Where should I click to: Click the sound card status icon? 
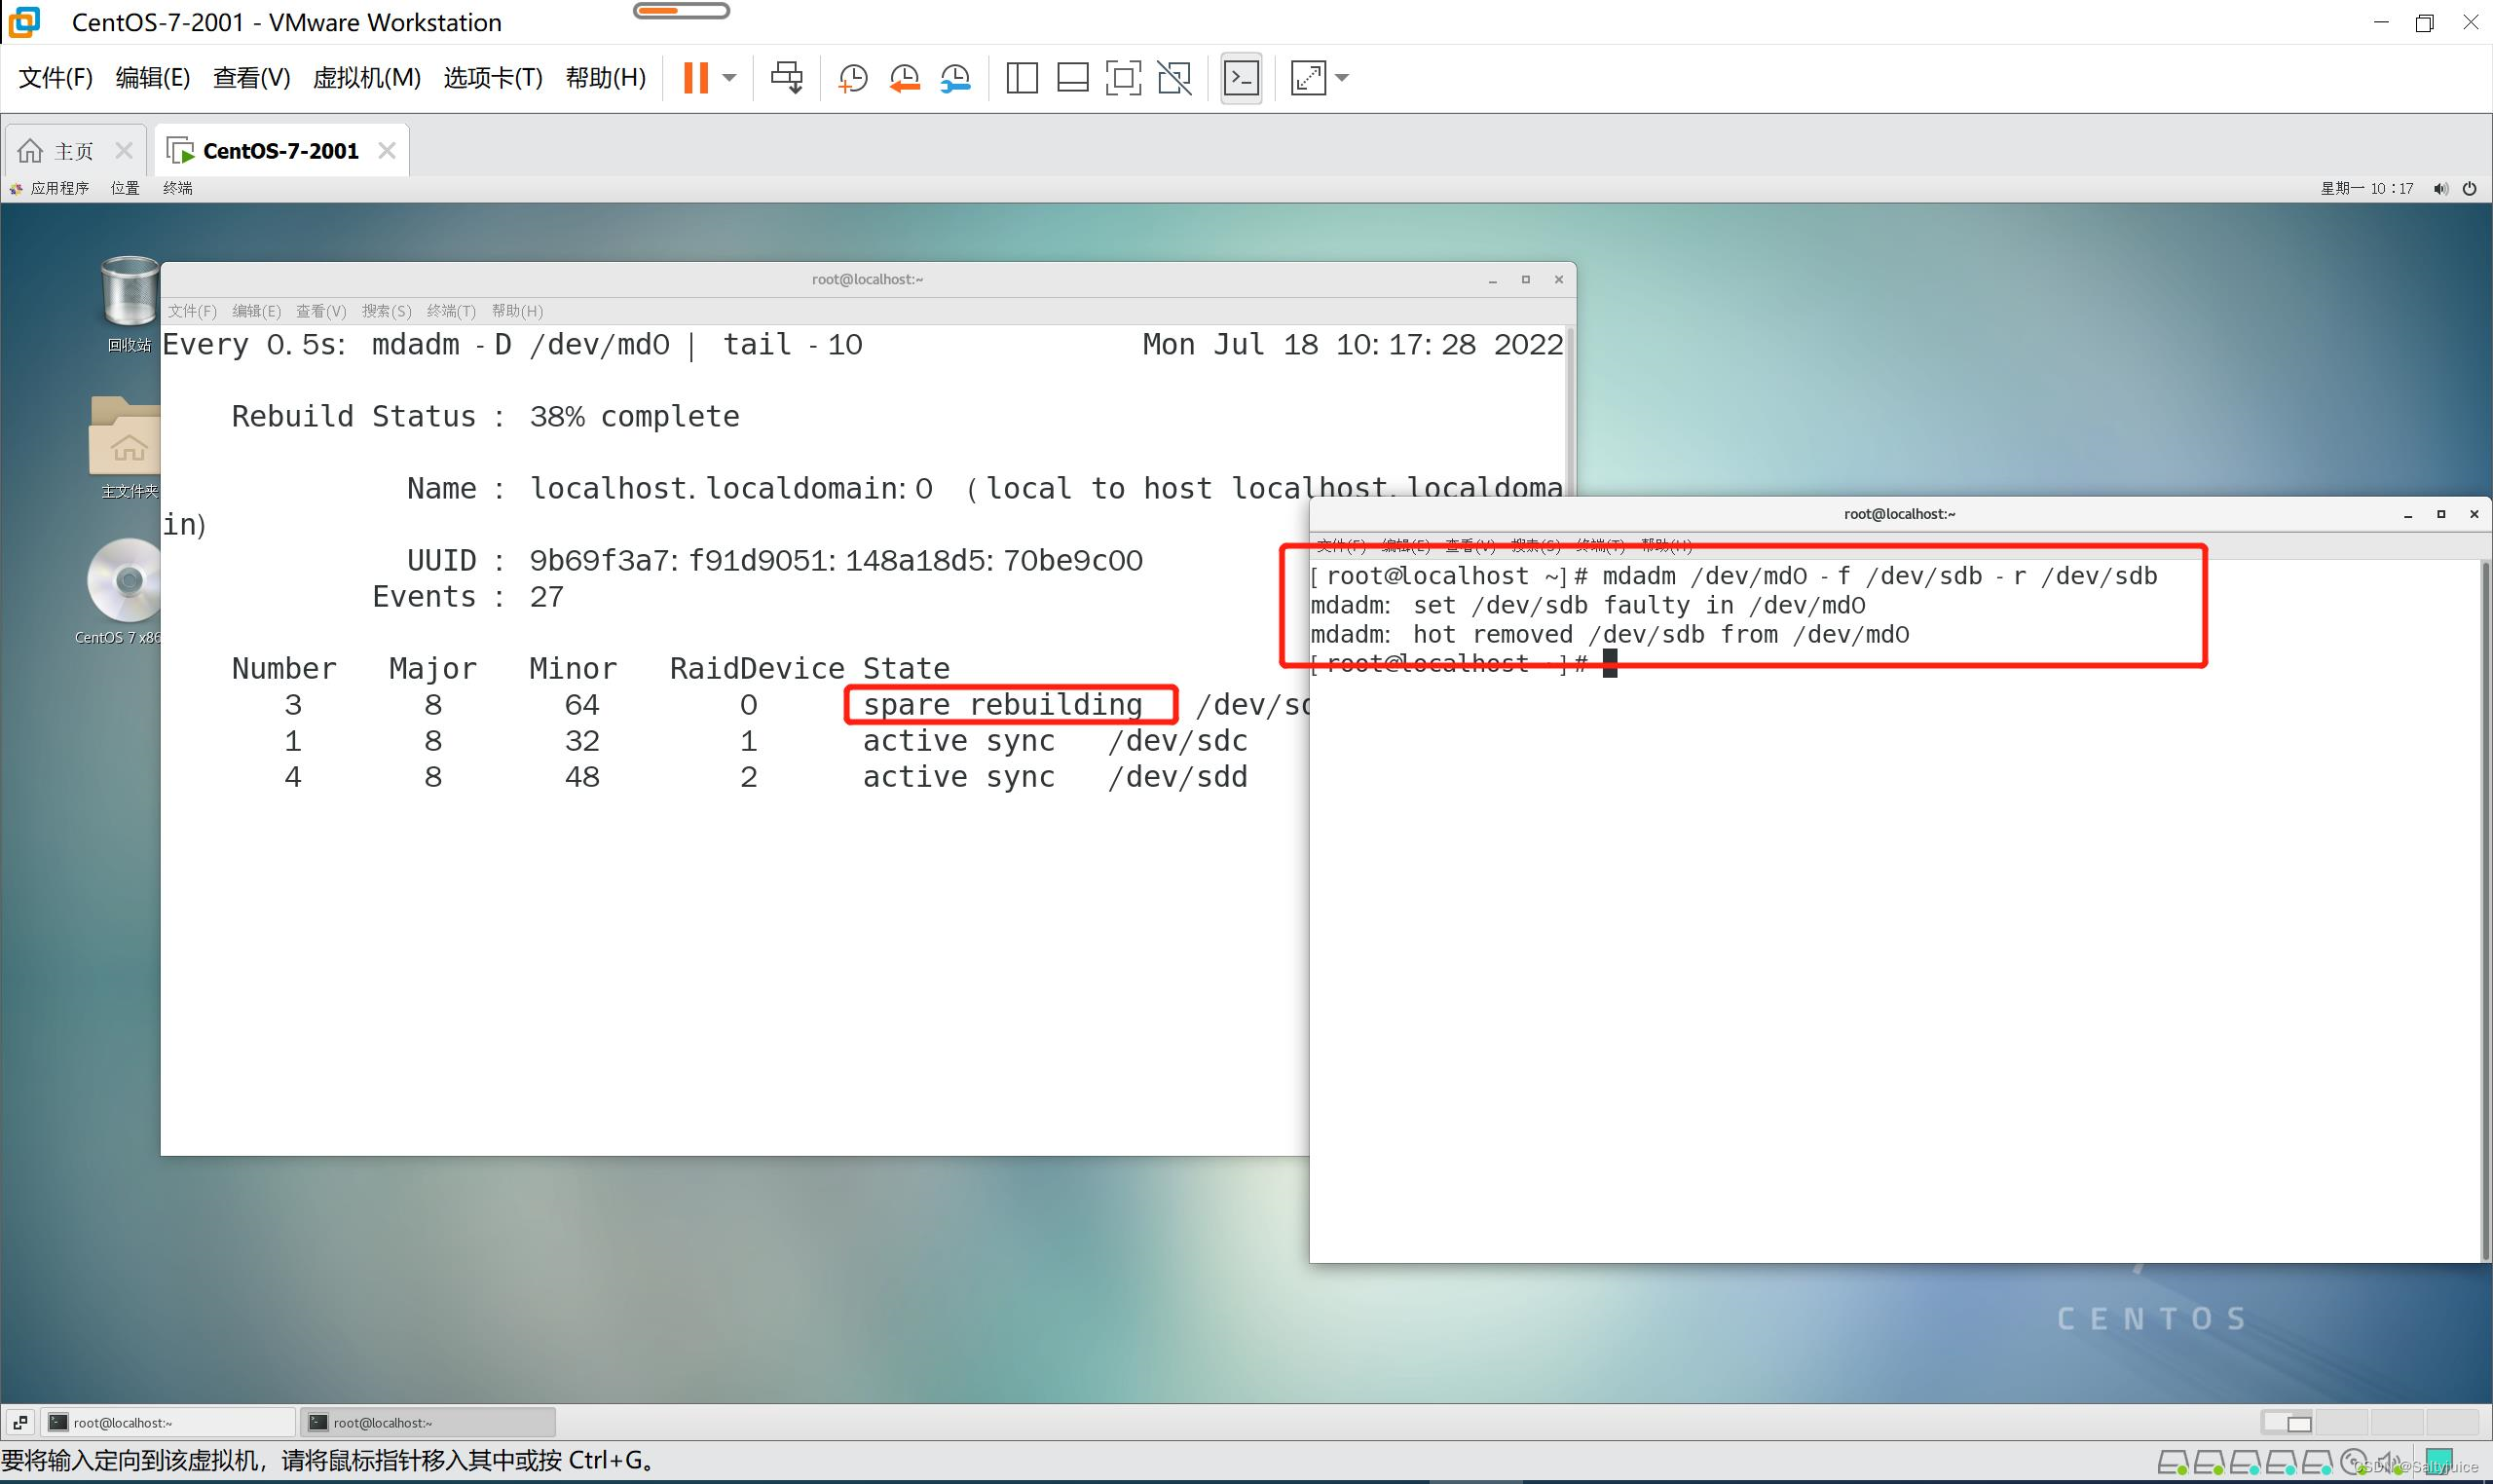[2390, 1463]
